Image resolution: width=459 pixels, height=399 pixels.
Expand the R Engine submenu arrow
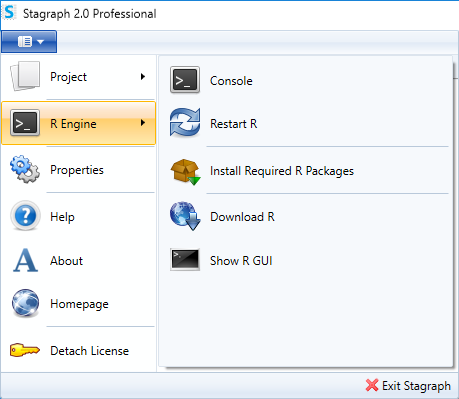(143, 123)
